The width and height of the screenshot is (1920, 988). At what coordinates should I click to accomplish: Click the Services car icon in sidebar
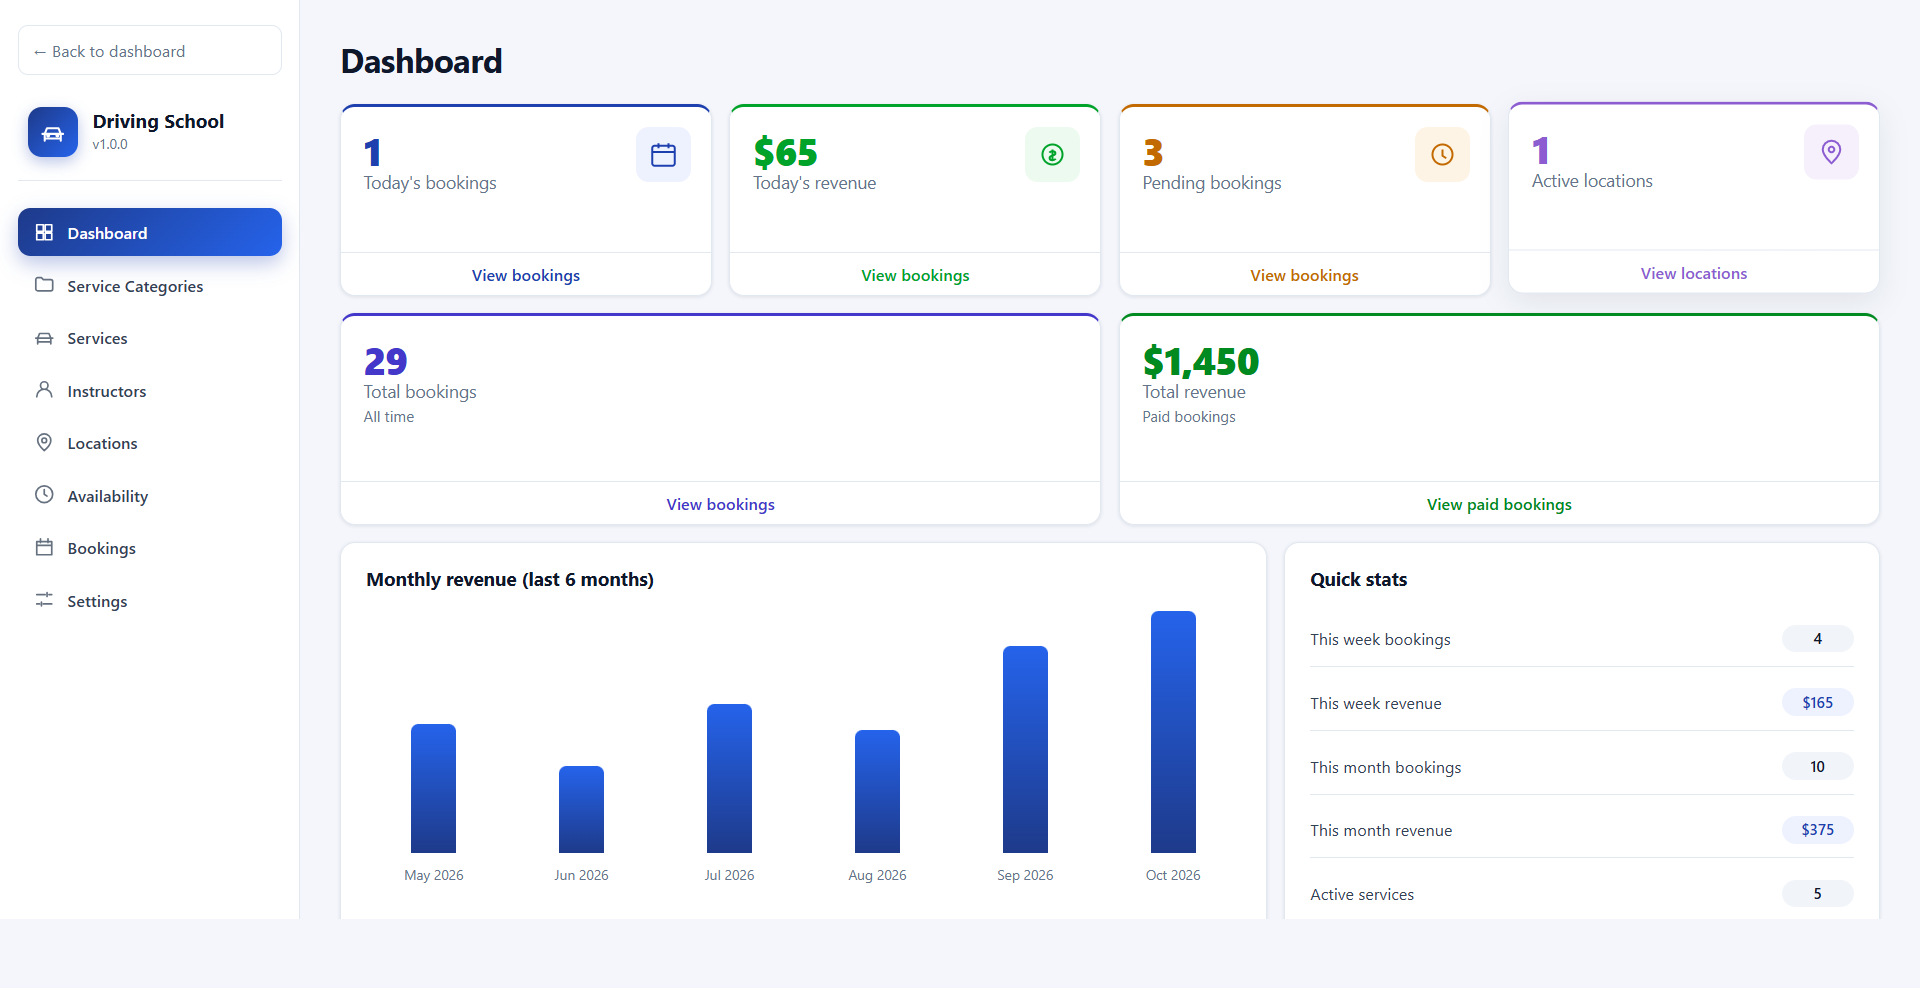(44, 338)
